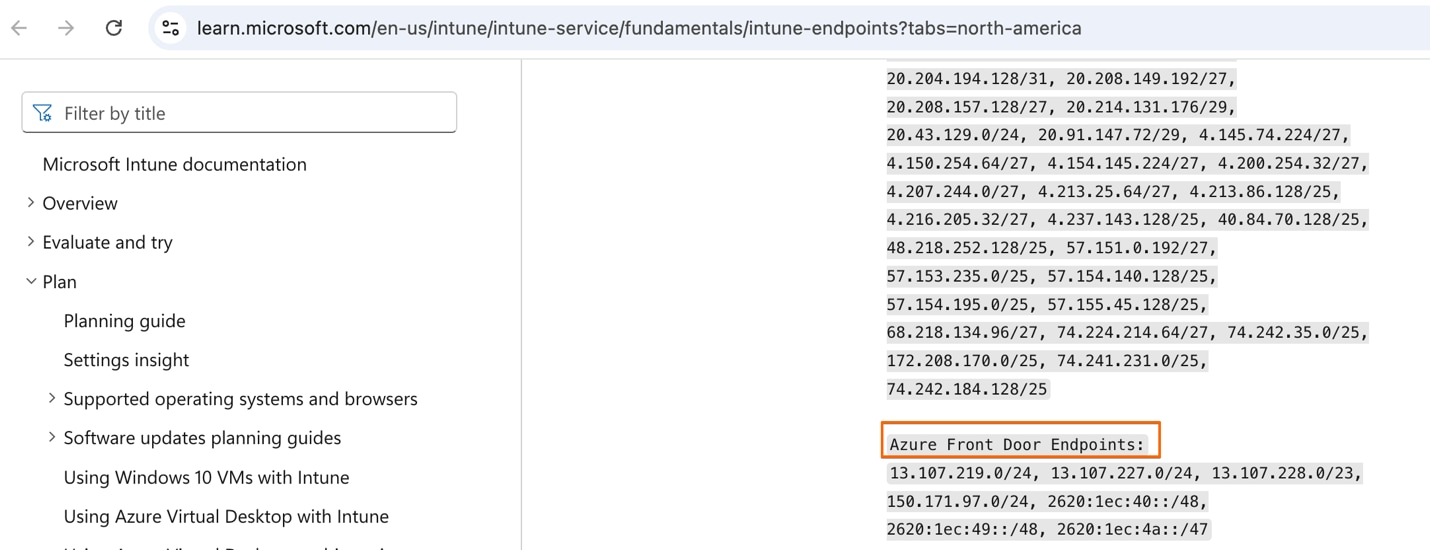This screenshot has width=1430, height=550.
Task: Click the Azure Front Door Endpoints heading
Action: pyautogui.click(x=1017, y=444)
